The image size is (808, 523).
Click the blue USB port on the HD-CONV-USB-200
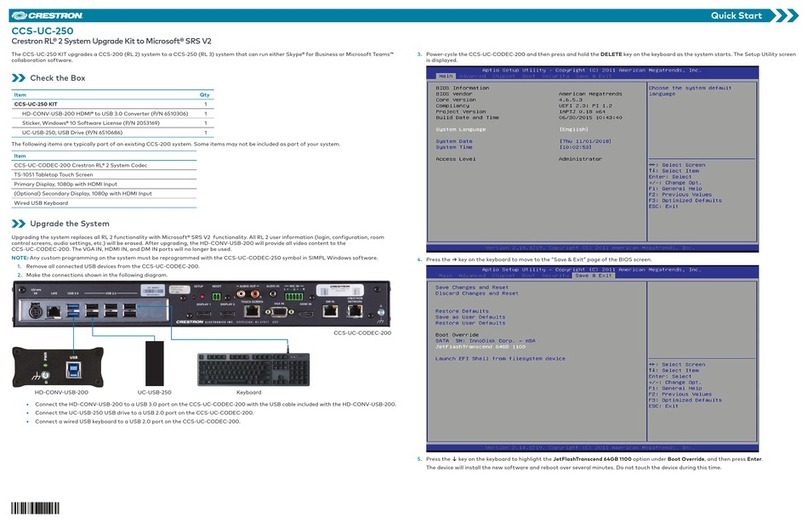point(74,369)
